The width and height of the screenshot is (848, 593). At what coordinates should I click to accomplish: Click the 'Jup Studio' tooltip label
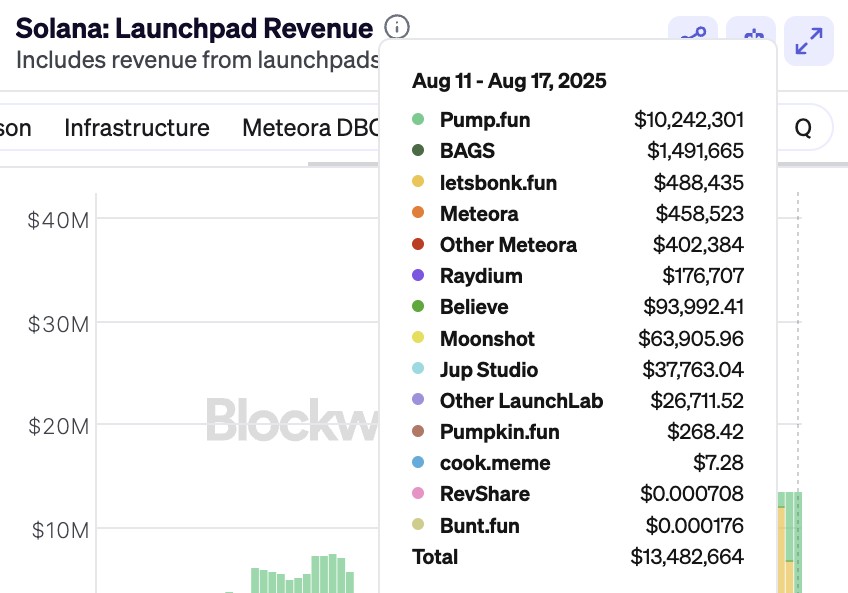[x=489, y=370]
